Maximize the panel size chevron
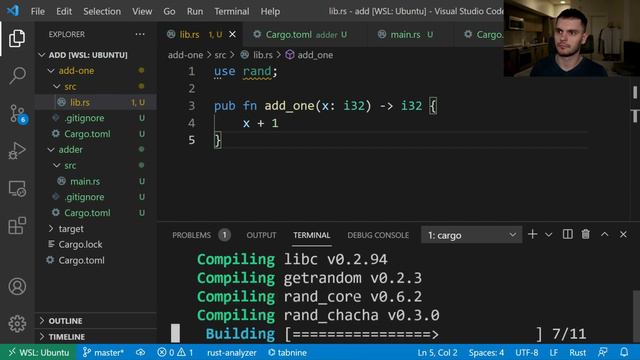Screen dimensions: 640x360 [x=604, y=234]
